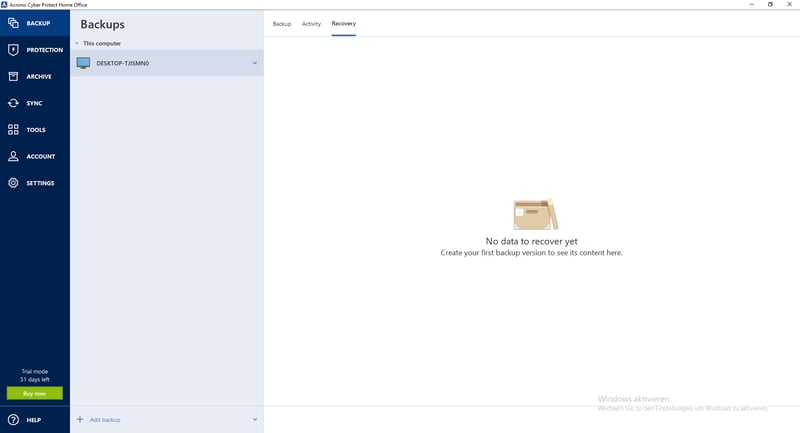Open the Backup section icon
800x433 pixels.
tap(13, 23)
